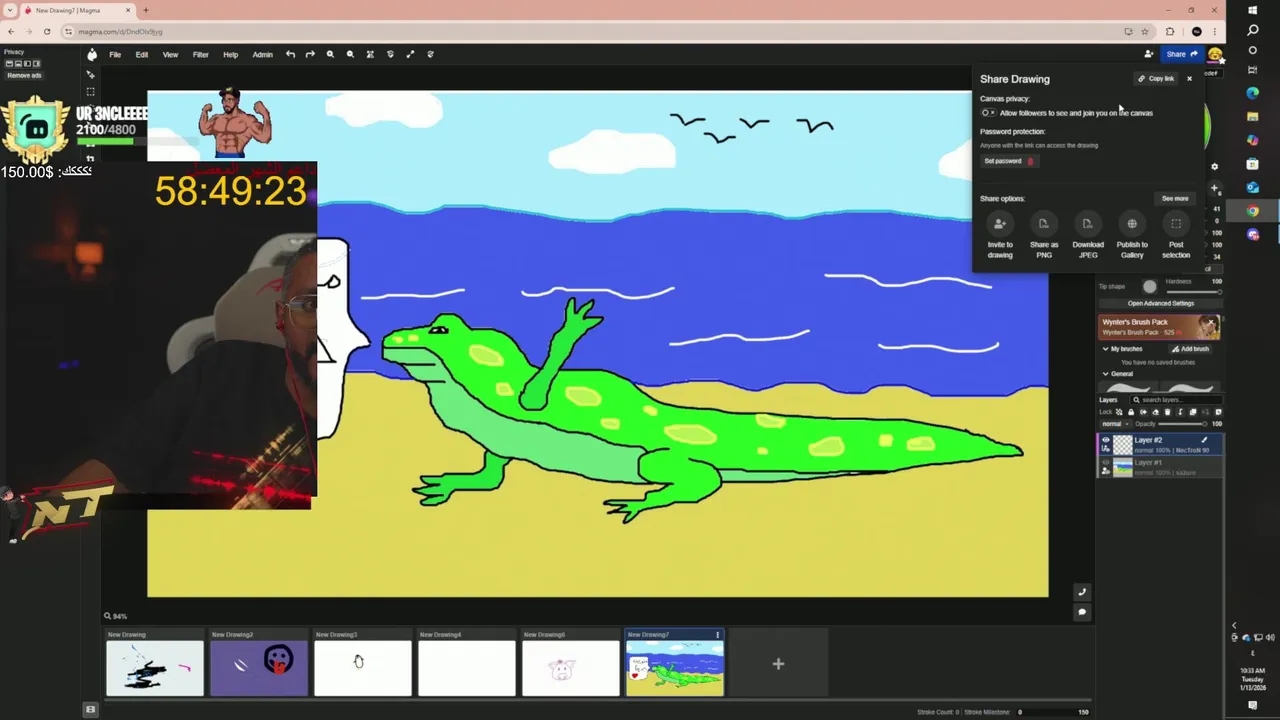1280x720 pixels.
Task: Click Publish to Gallery icon
Action: coord(1132,224)
